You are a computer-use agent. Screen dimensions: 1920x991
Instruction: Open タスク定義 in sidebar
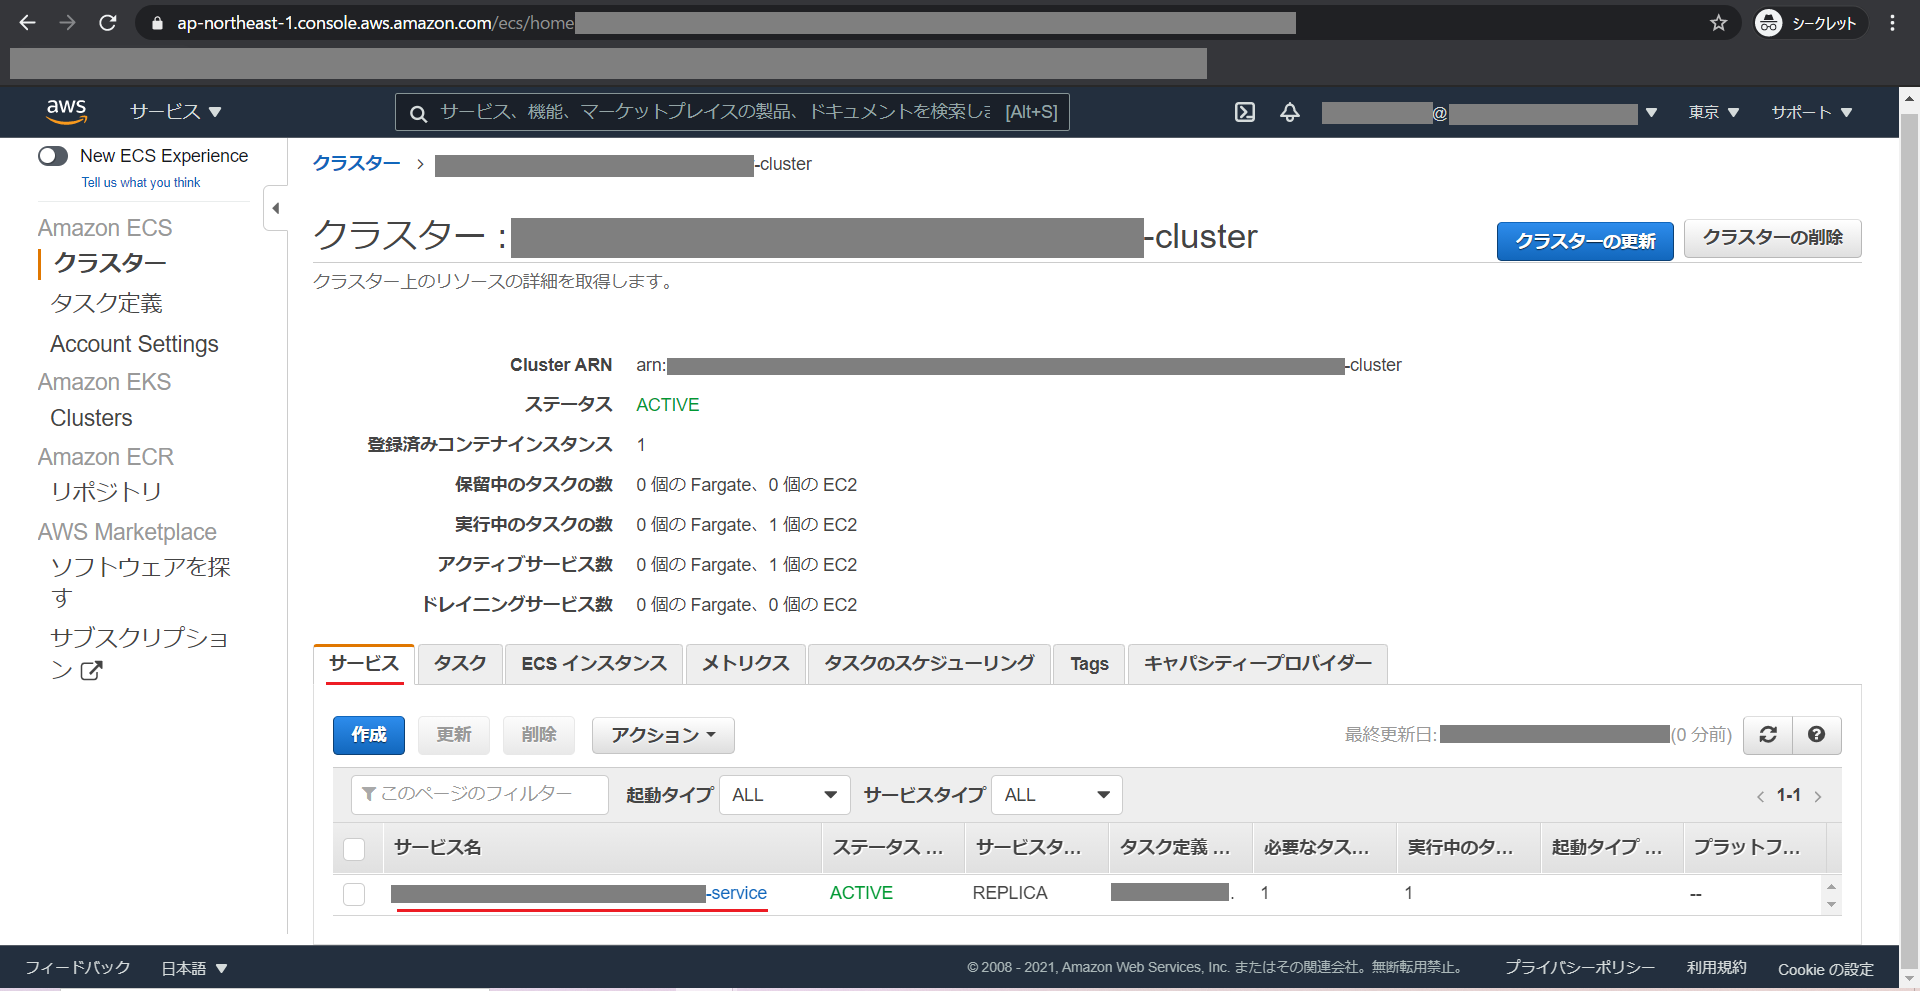[107, 304]
